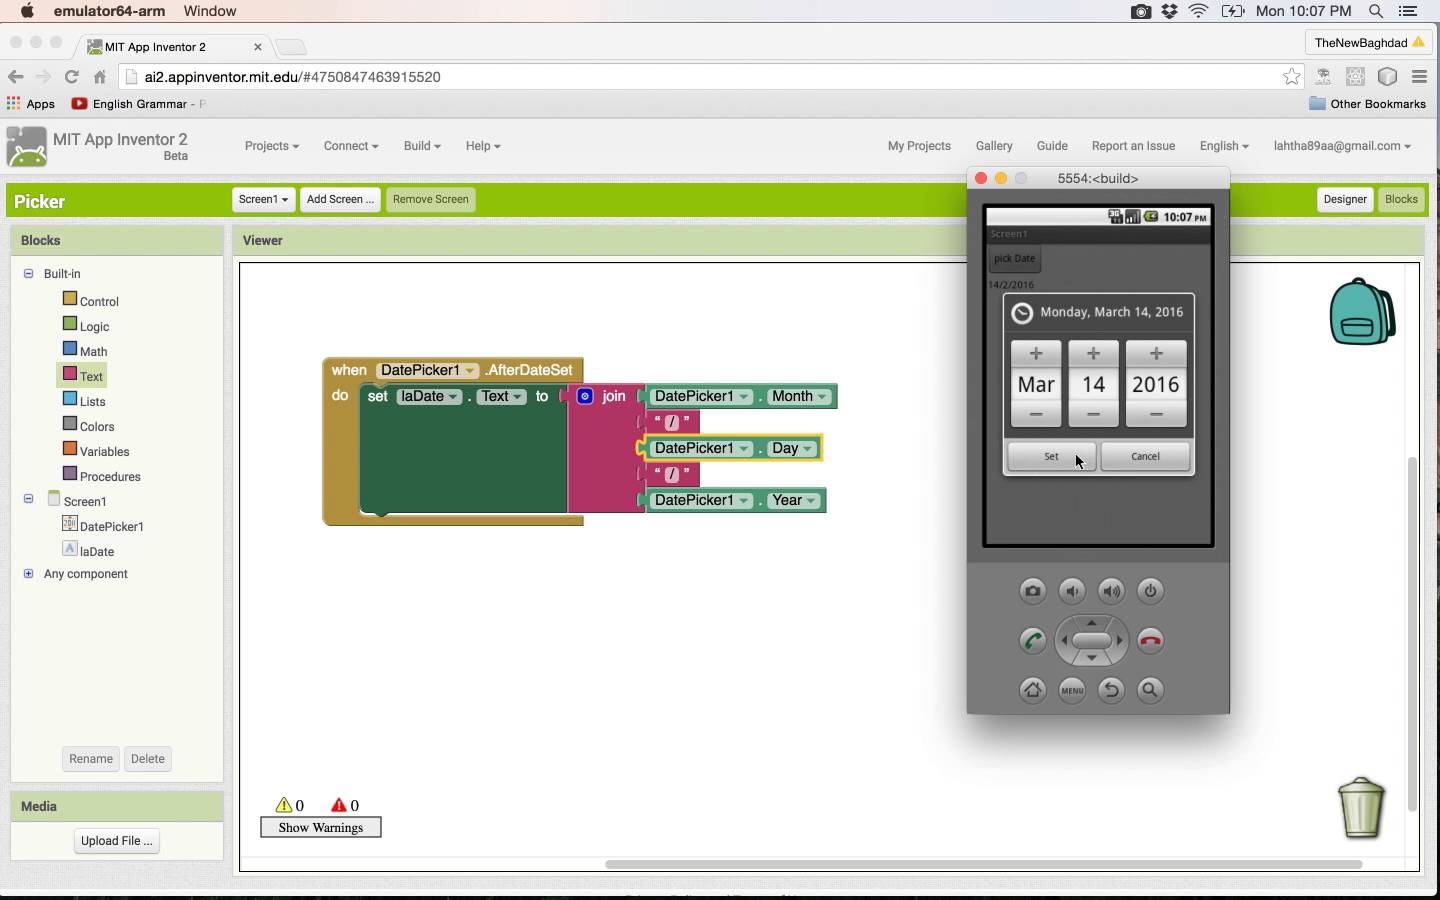Click the Viewer horizontal scrollbar
The width and height of the screenshot is (1440, 900).
983,864
